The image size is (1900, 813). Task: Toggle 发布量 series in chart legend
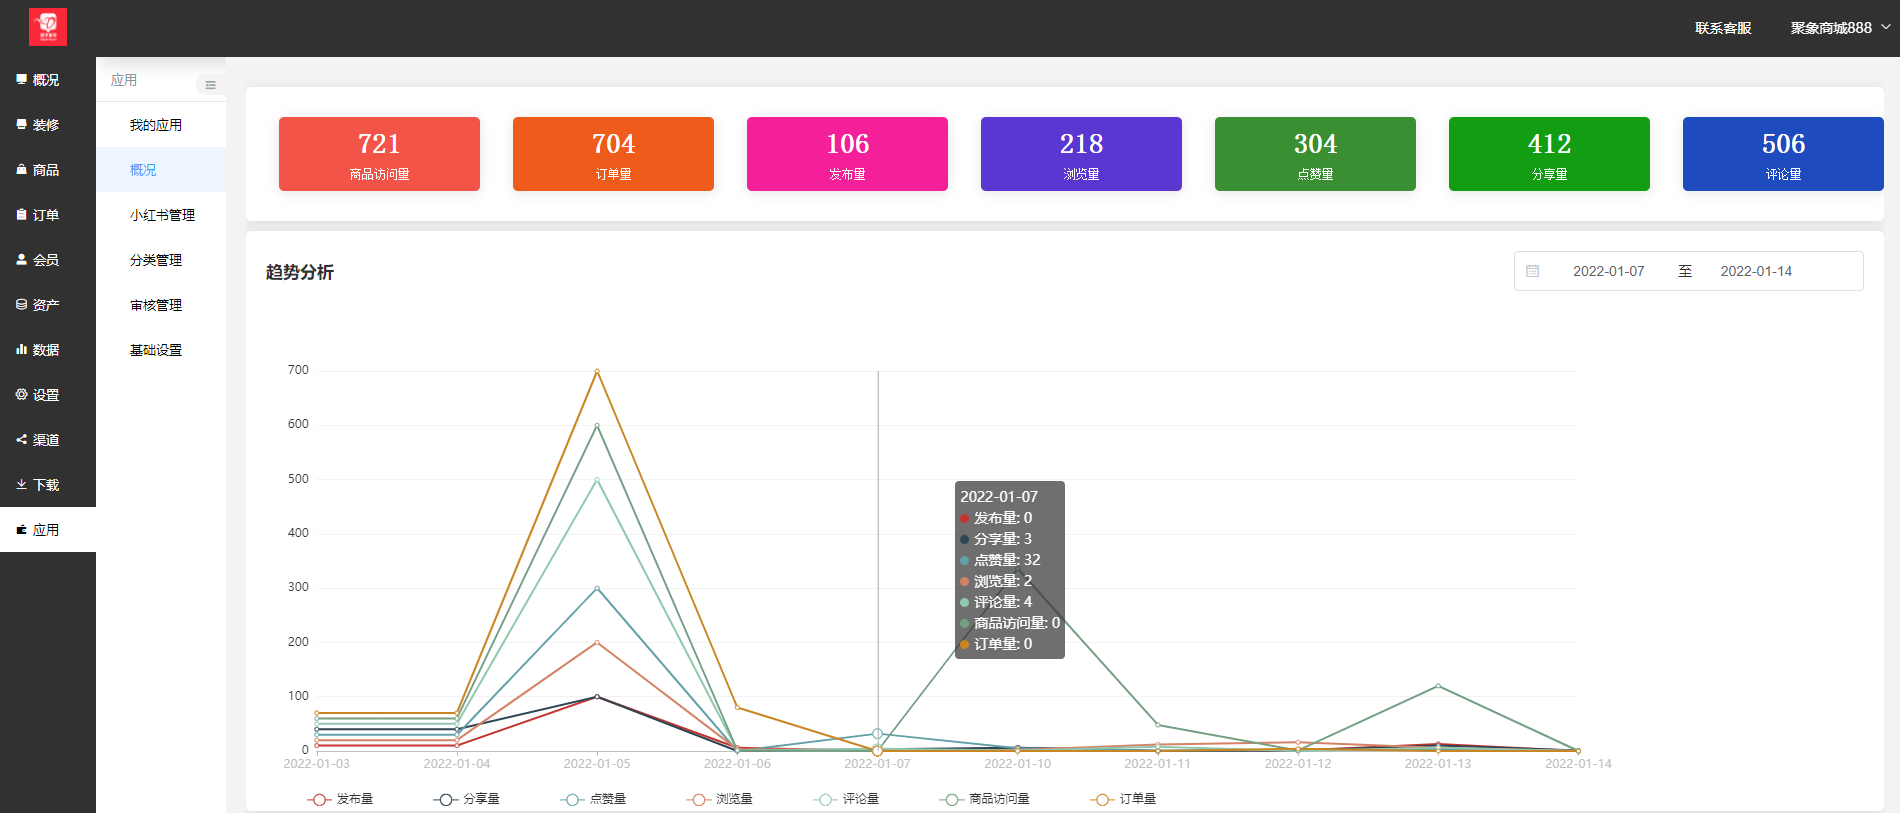click(340, 799)
